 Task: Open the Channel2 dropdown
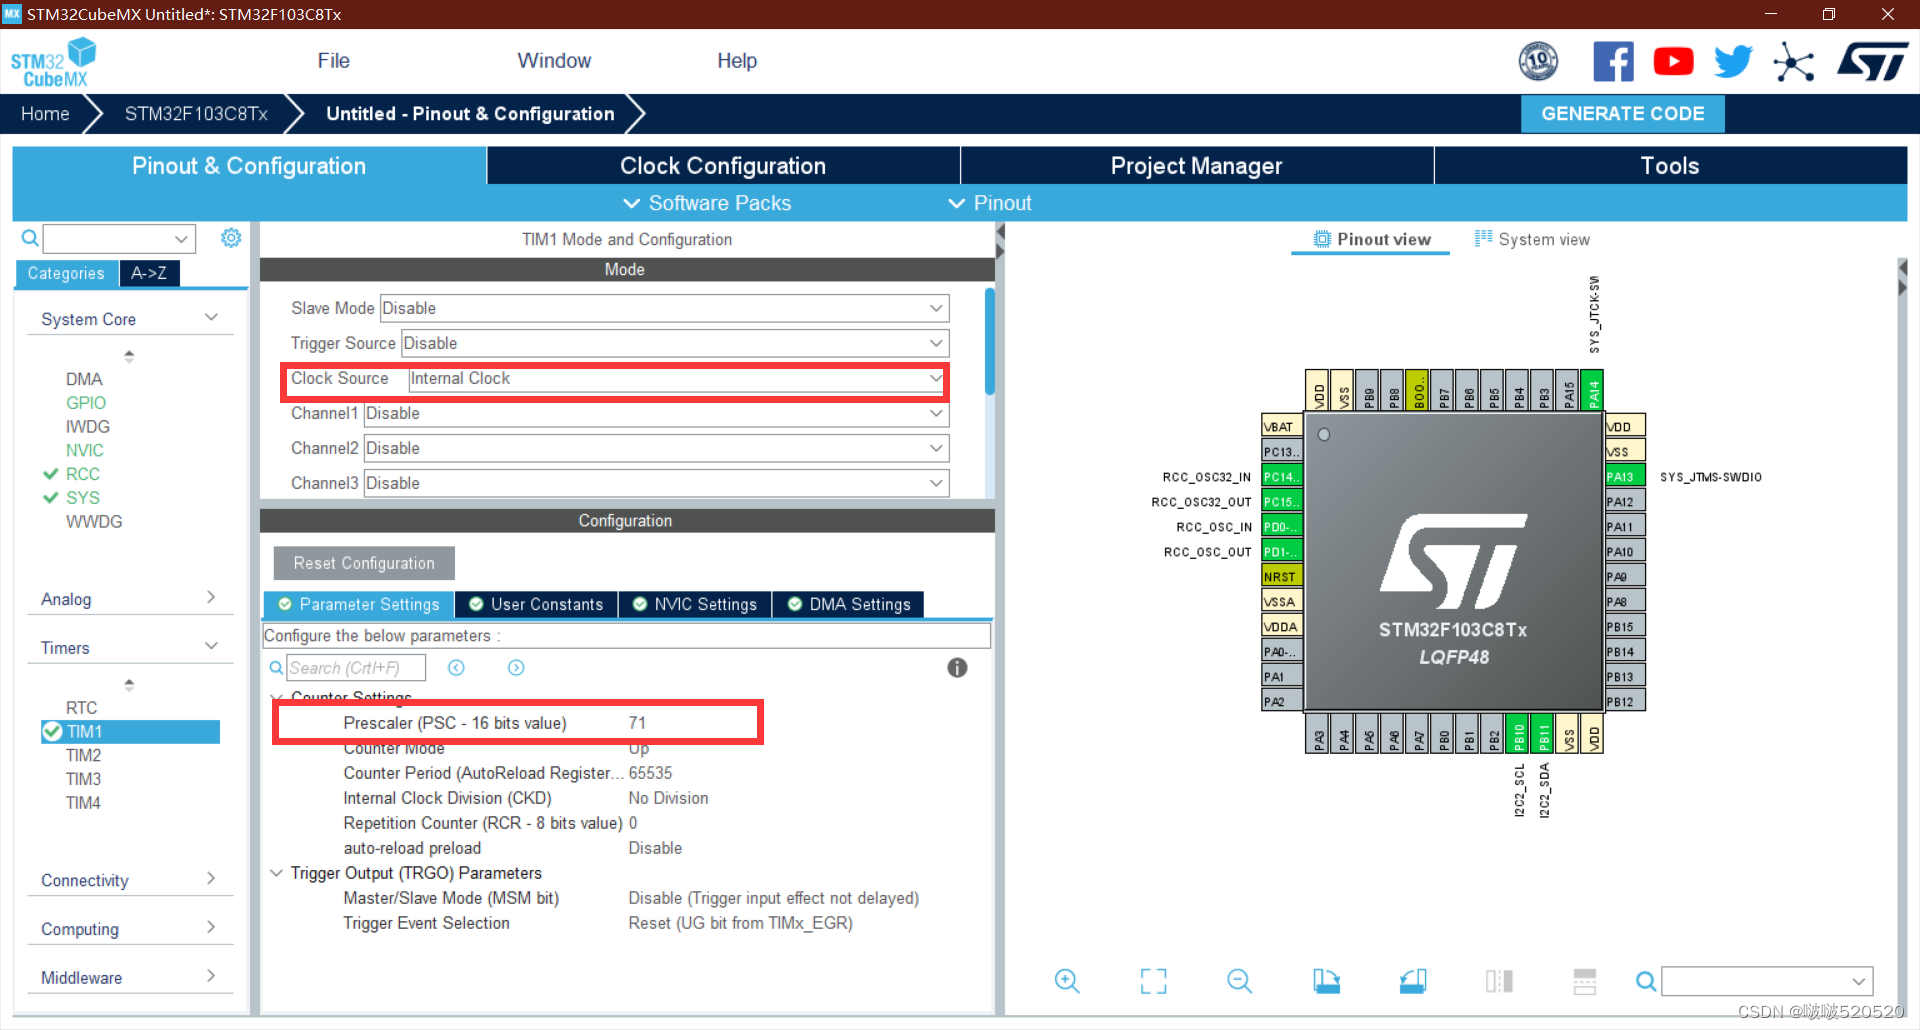(x=657, y=448)
